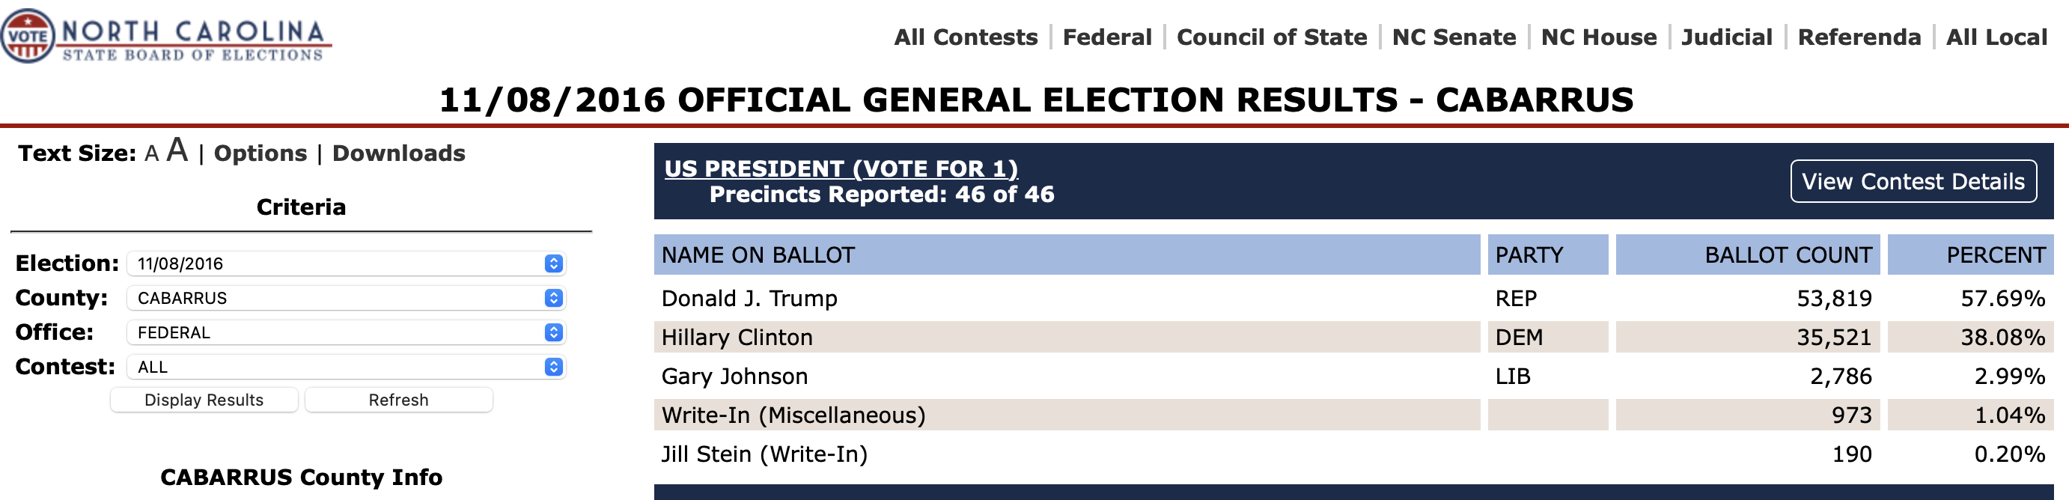Open the Office dropdown showing FEDERAL
This screenshot has width=2069, height=500.
coord(346,332)
